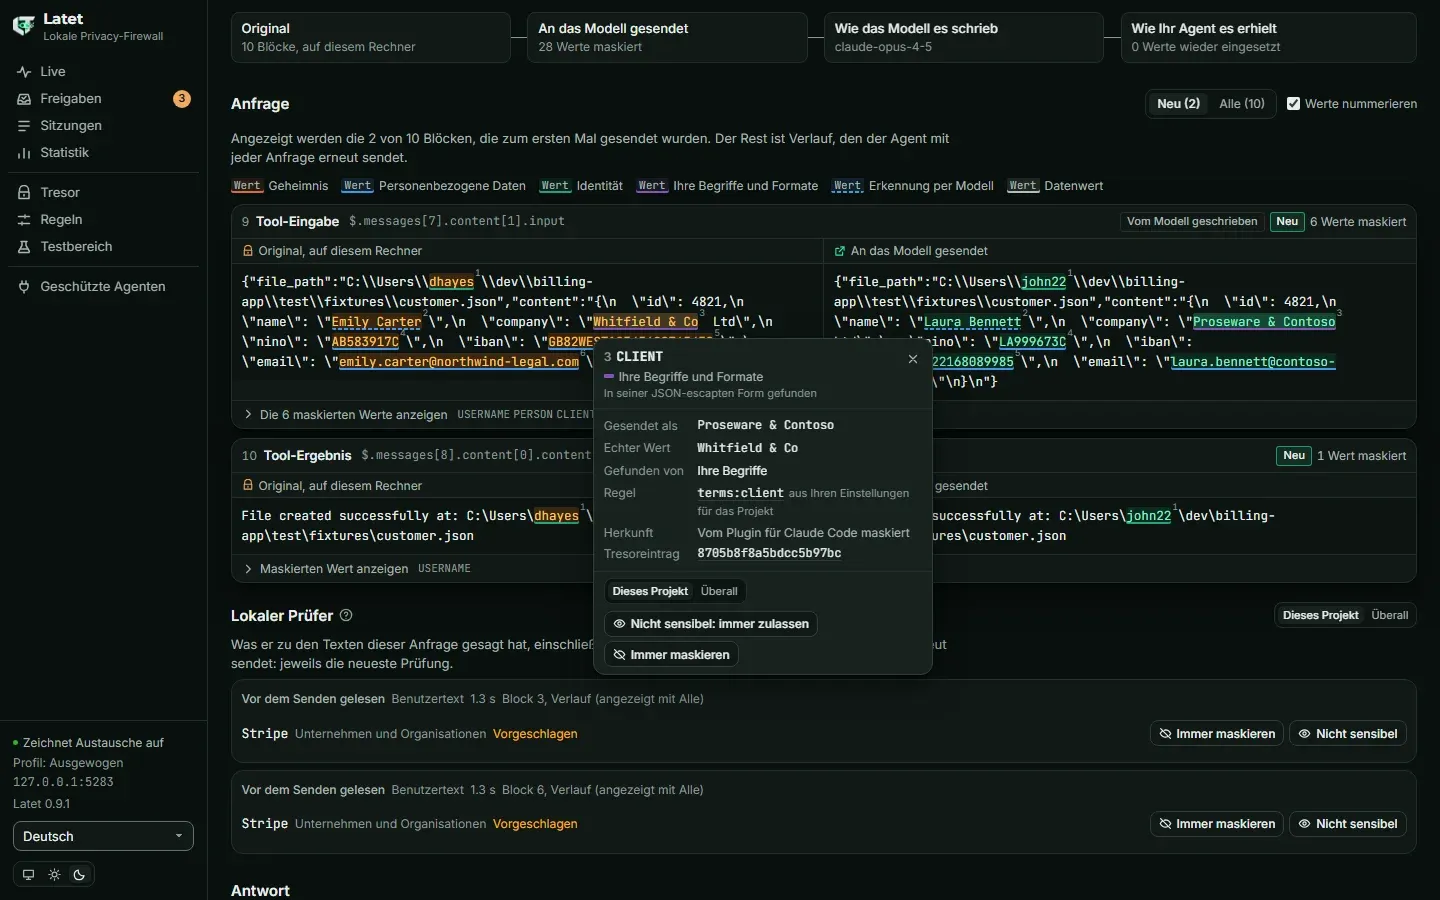The height and width of the screenshot is (900, 1440).
Task: Select Dieses Projekt scope in popup
Action: click(650, 592)
